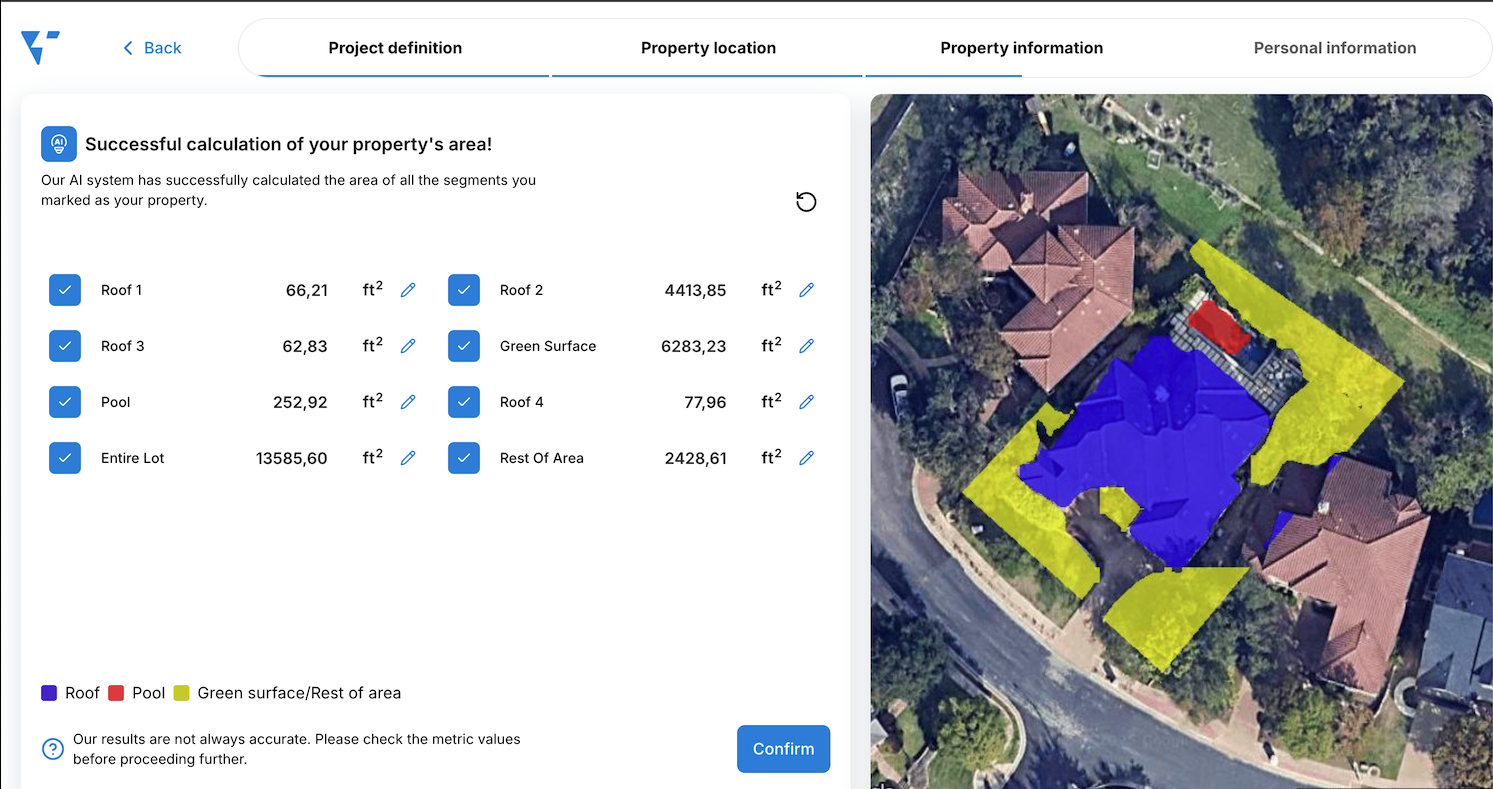Click the question mark help icon
Screen dimensions: 1493x789
pos(53,749)
